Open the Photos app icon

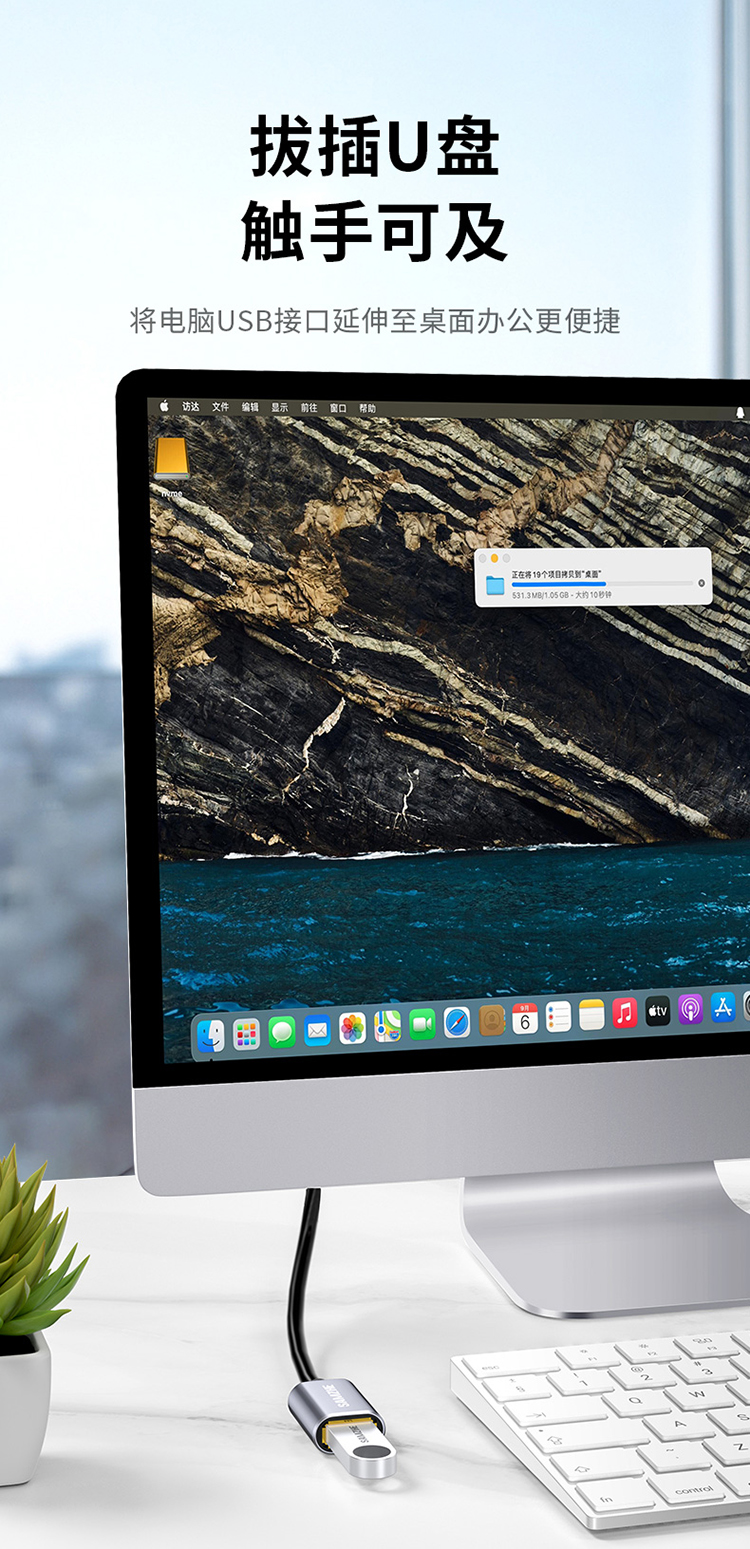[352, 1027]
